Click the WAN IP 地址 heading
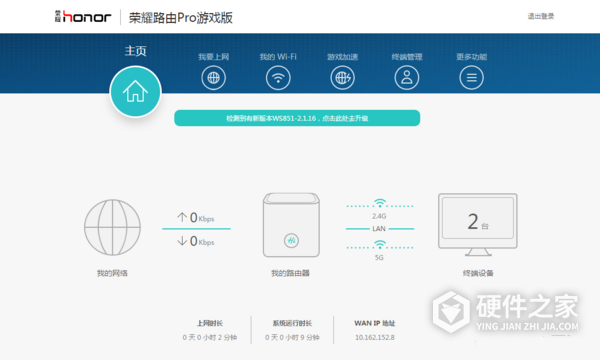The width and height of the screenshot is (600, 360). pos(375,323)
